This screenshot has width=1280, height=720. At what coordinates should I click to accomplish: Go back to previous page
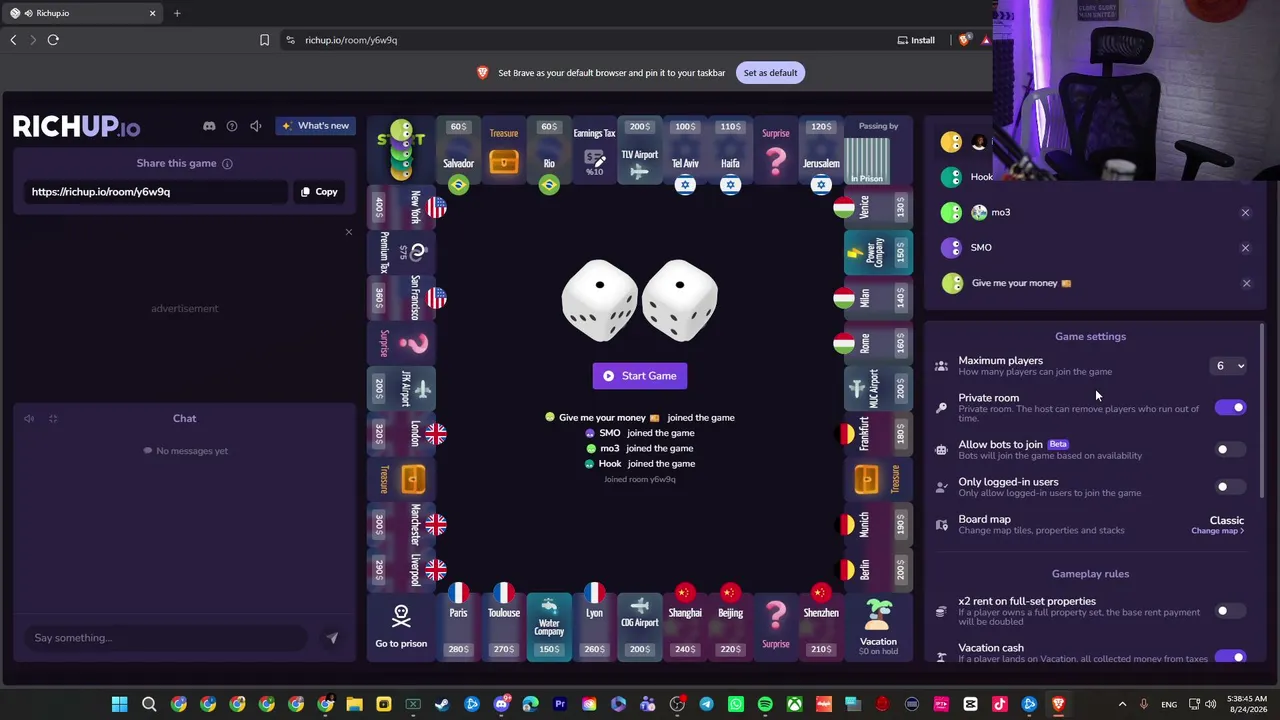click(13, 40)
